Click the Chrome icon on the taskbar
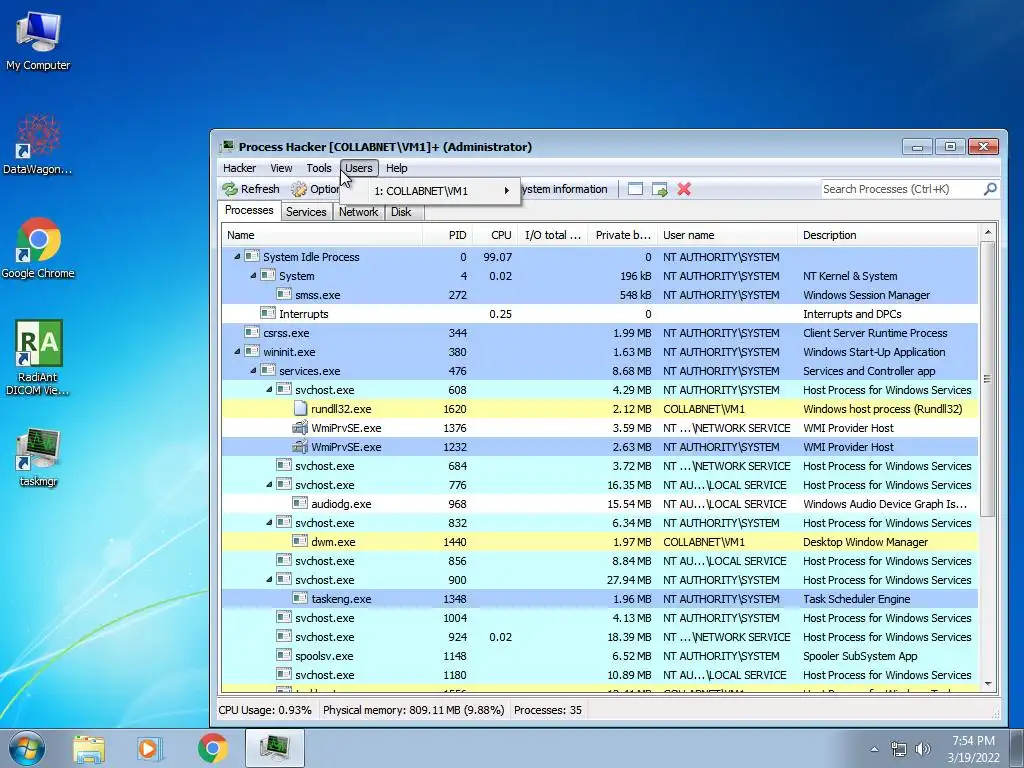The image size is (1024, 768). [212, 748]
